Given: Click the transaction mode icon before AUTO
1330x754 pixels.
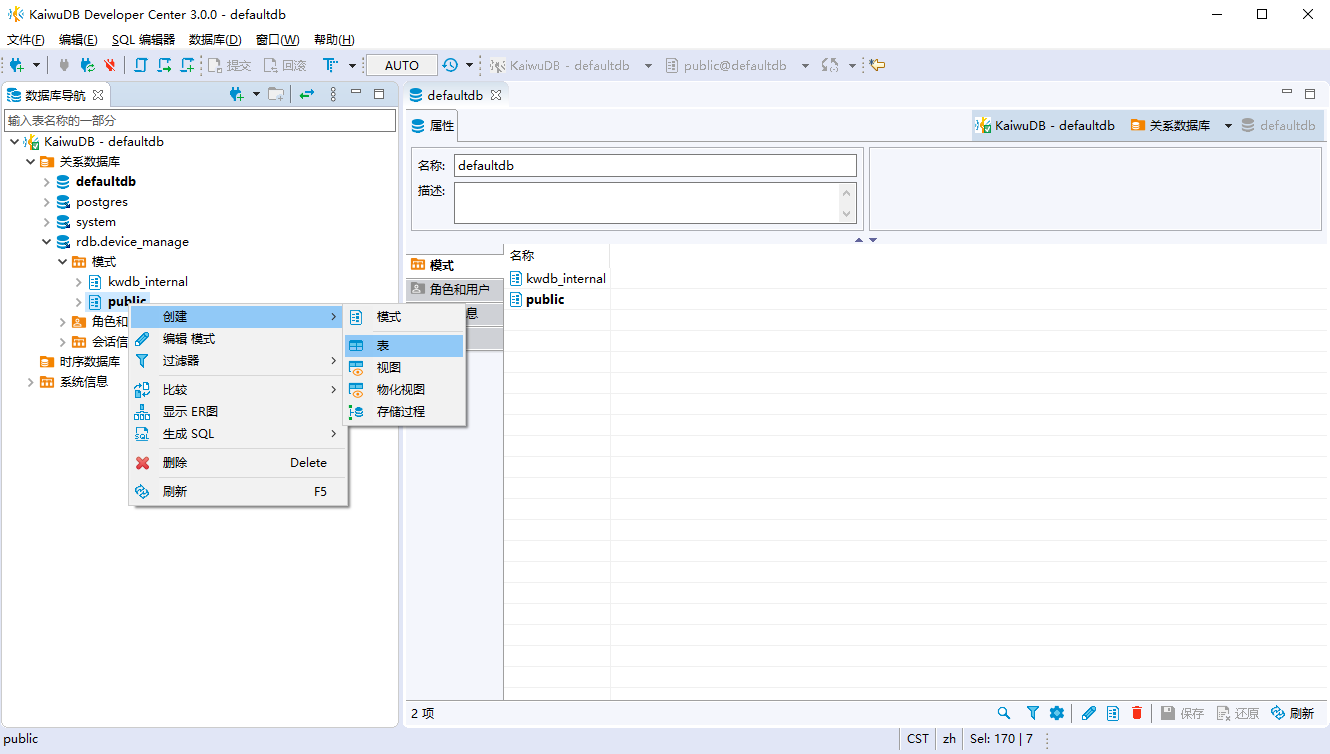Looking at the screenshot, I should tap(330, 65).
